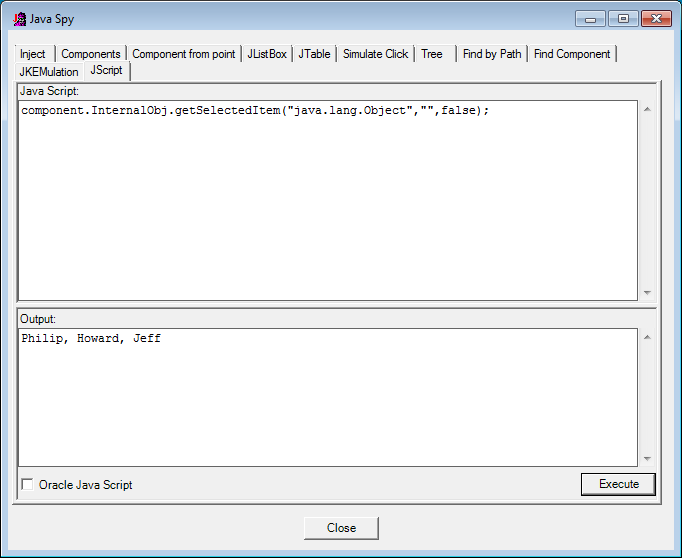This screenshot has height=558, width=682.
Task: Click the Close button at the bottom
Action: [x=341, y=528]
